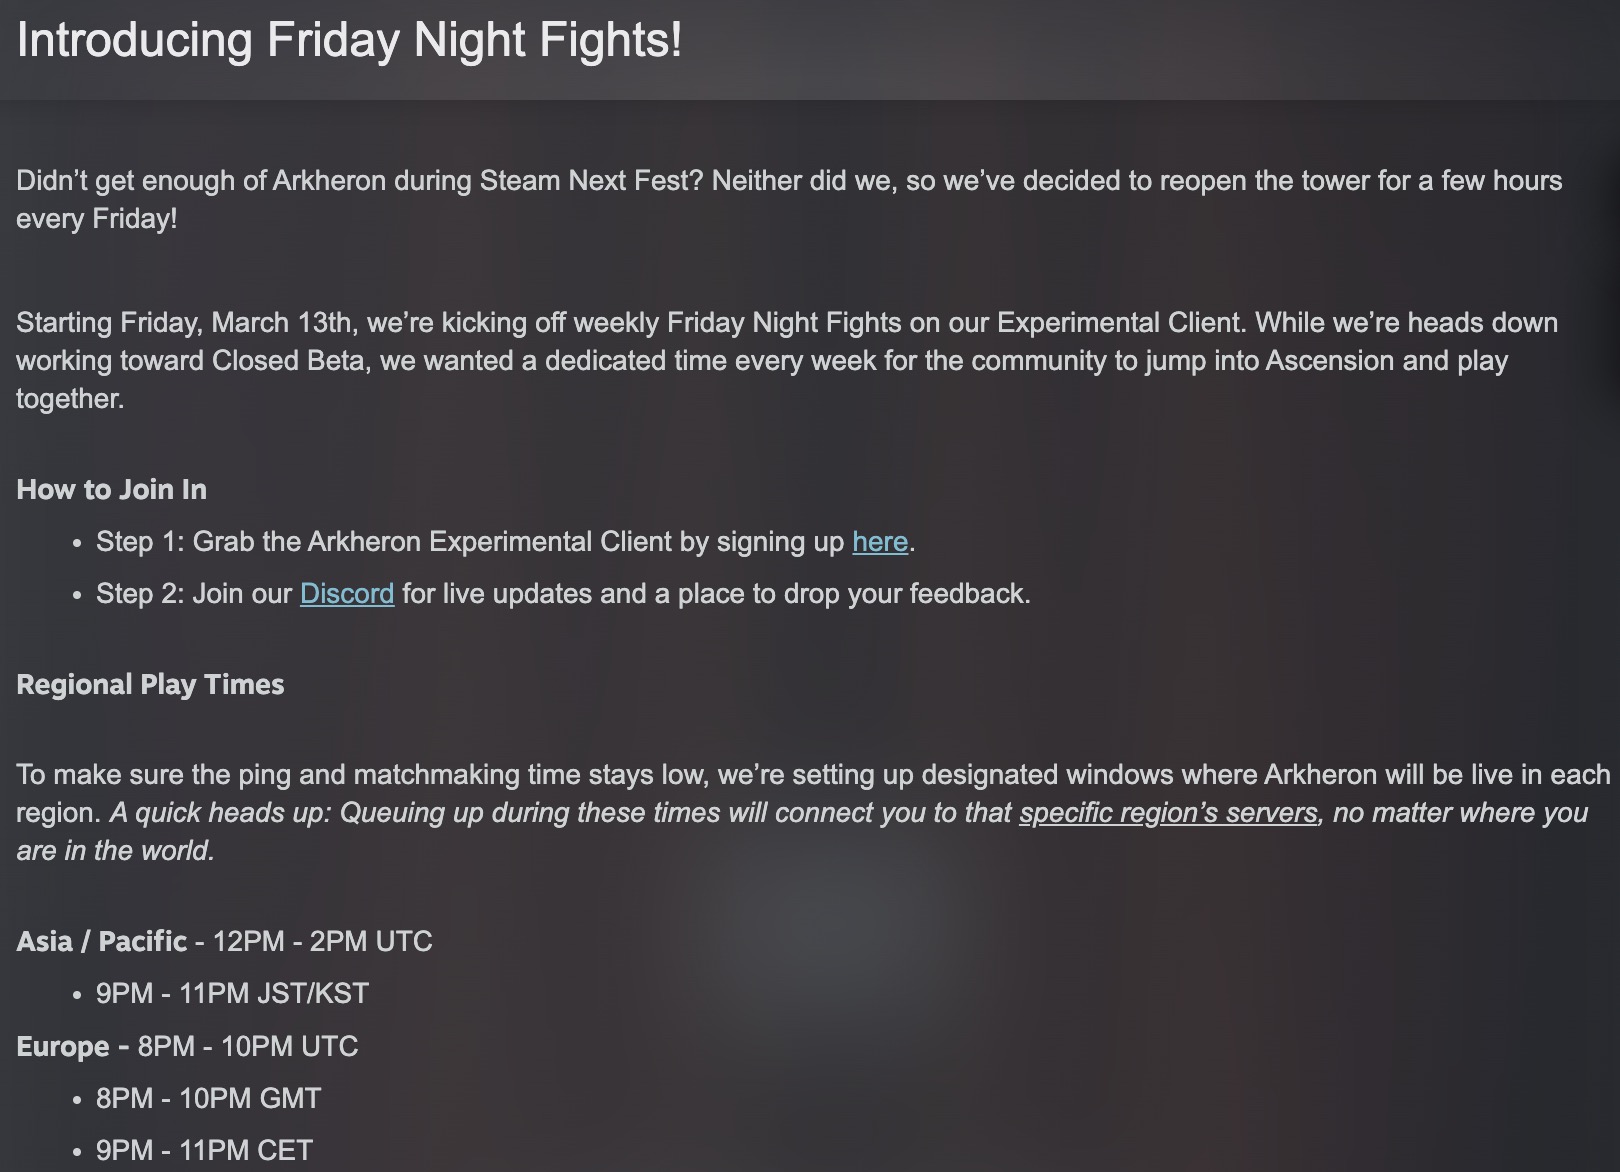This screenshot has height=1172, width=1620.
Task: Click the "Starting Friday, March 13th" text
Action: [184, 323]
